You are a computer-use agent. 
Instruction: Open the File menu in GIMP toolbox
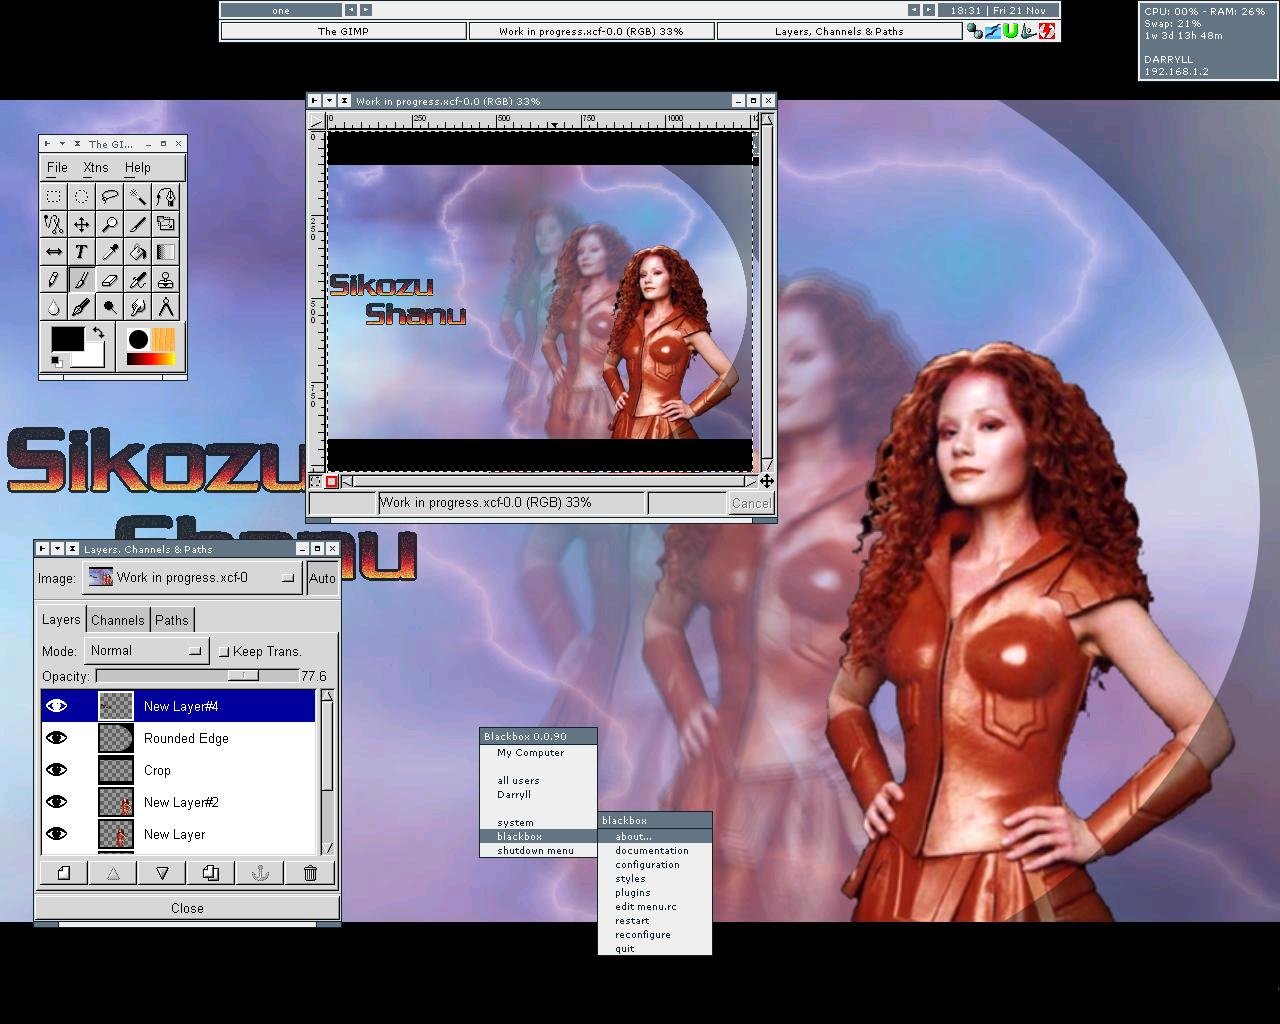point(57,167)
